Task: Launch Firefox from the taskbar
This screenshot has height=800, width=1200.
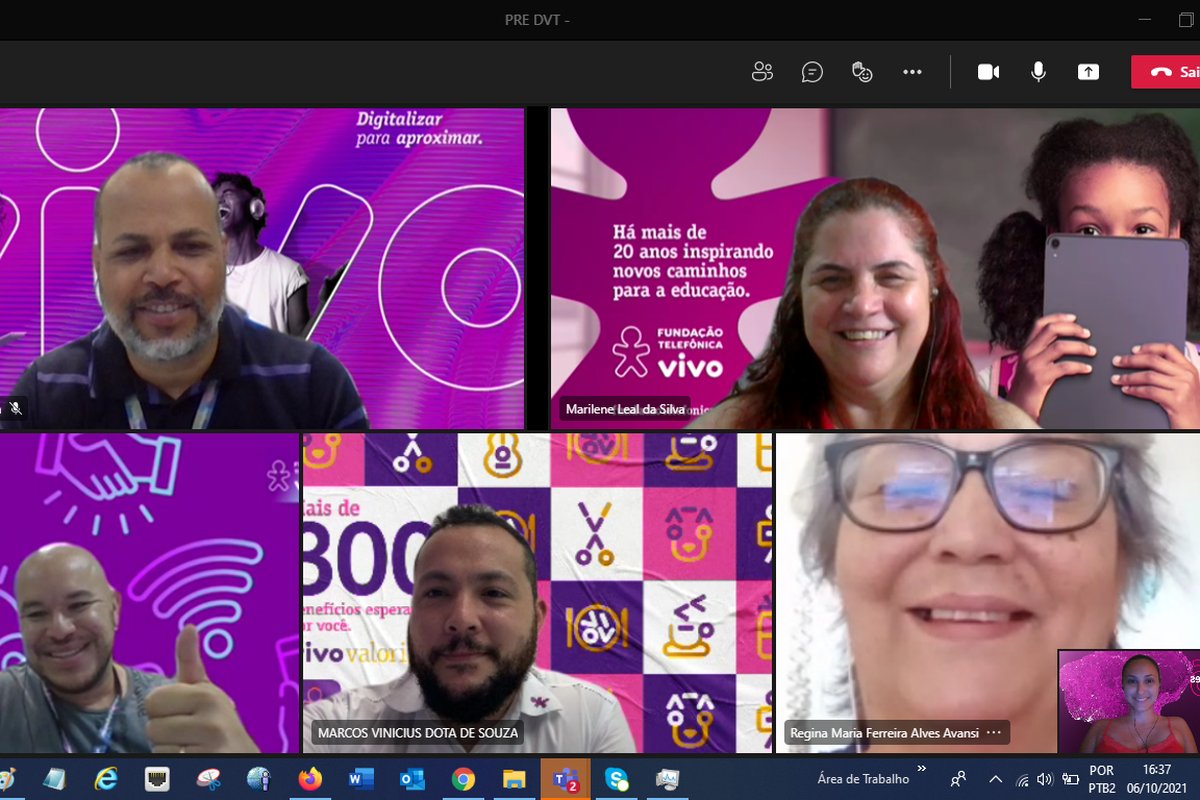Action: click(x=310, y=779)
